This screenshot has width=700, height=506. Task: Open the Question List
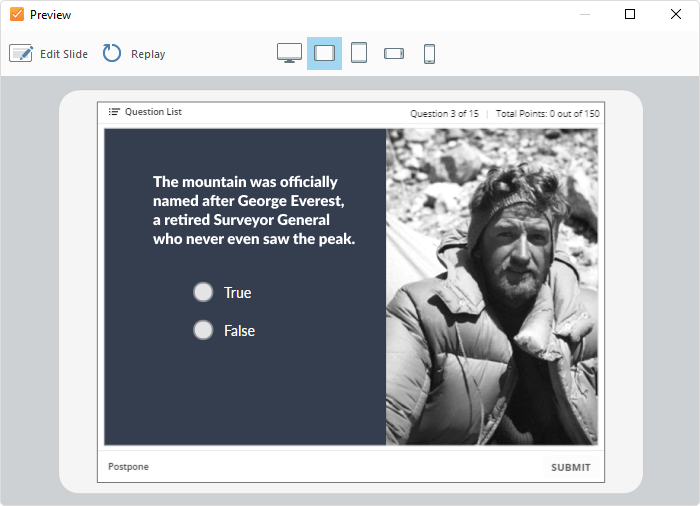145,112
